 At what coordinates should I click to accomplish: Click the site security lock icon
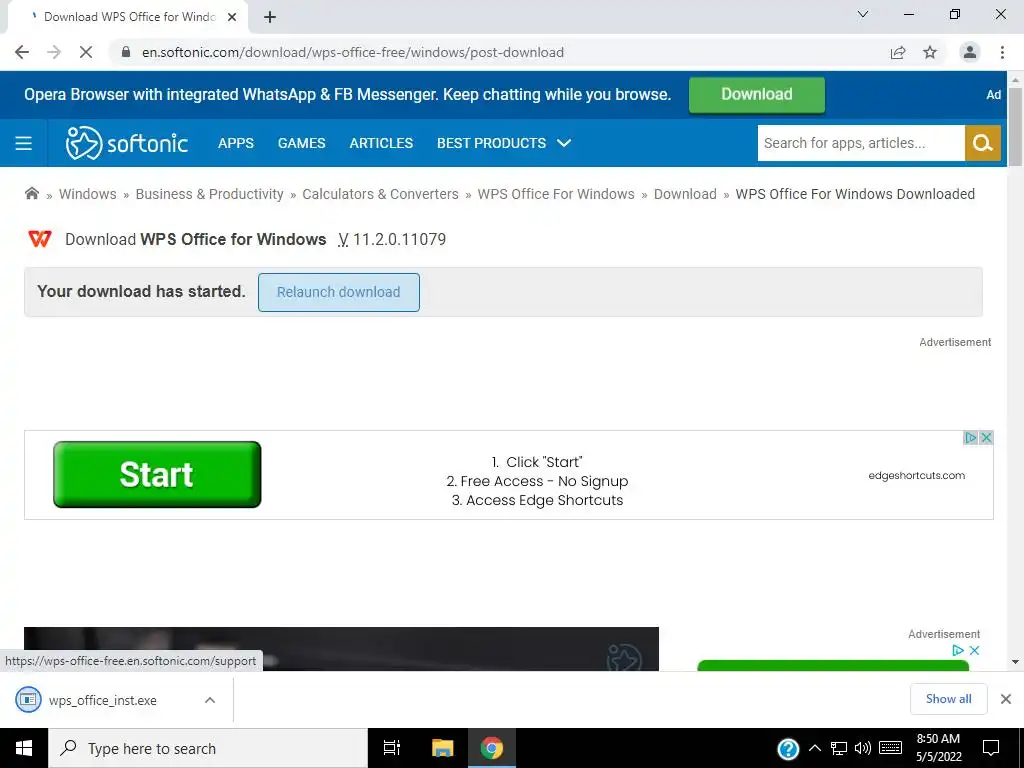click(125, 52)
